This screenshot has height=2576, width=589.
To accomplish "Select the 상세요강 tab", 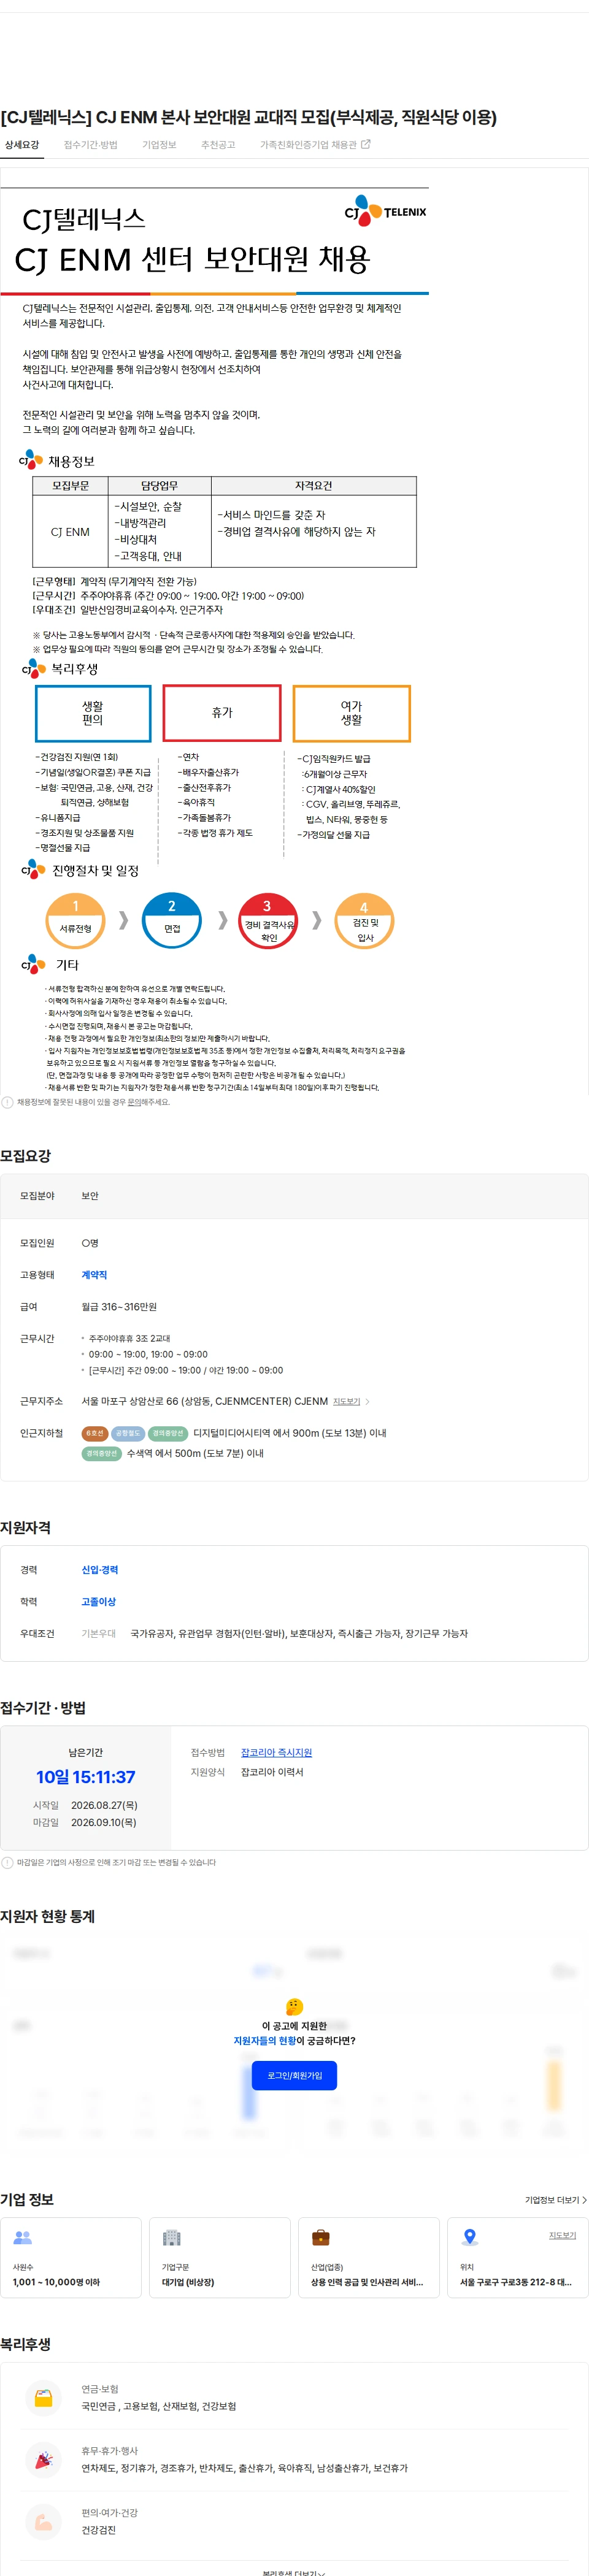I will (21, 145).
